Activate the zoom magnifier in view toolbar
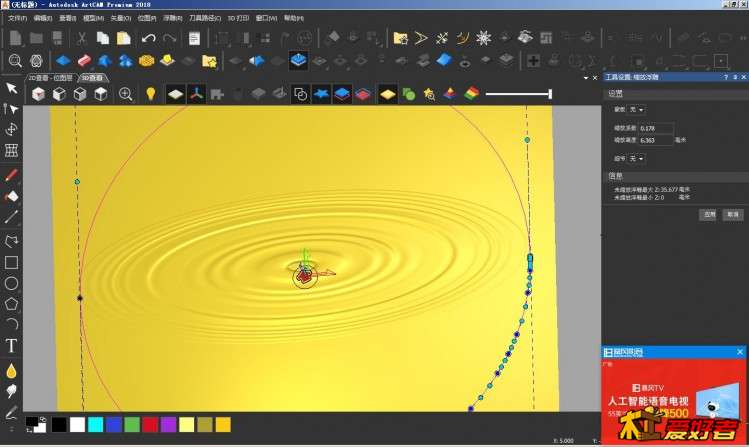Screen dimensions: 749x447 tap(126, 94)
